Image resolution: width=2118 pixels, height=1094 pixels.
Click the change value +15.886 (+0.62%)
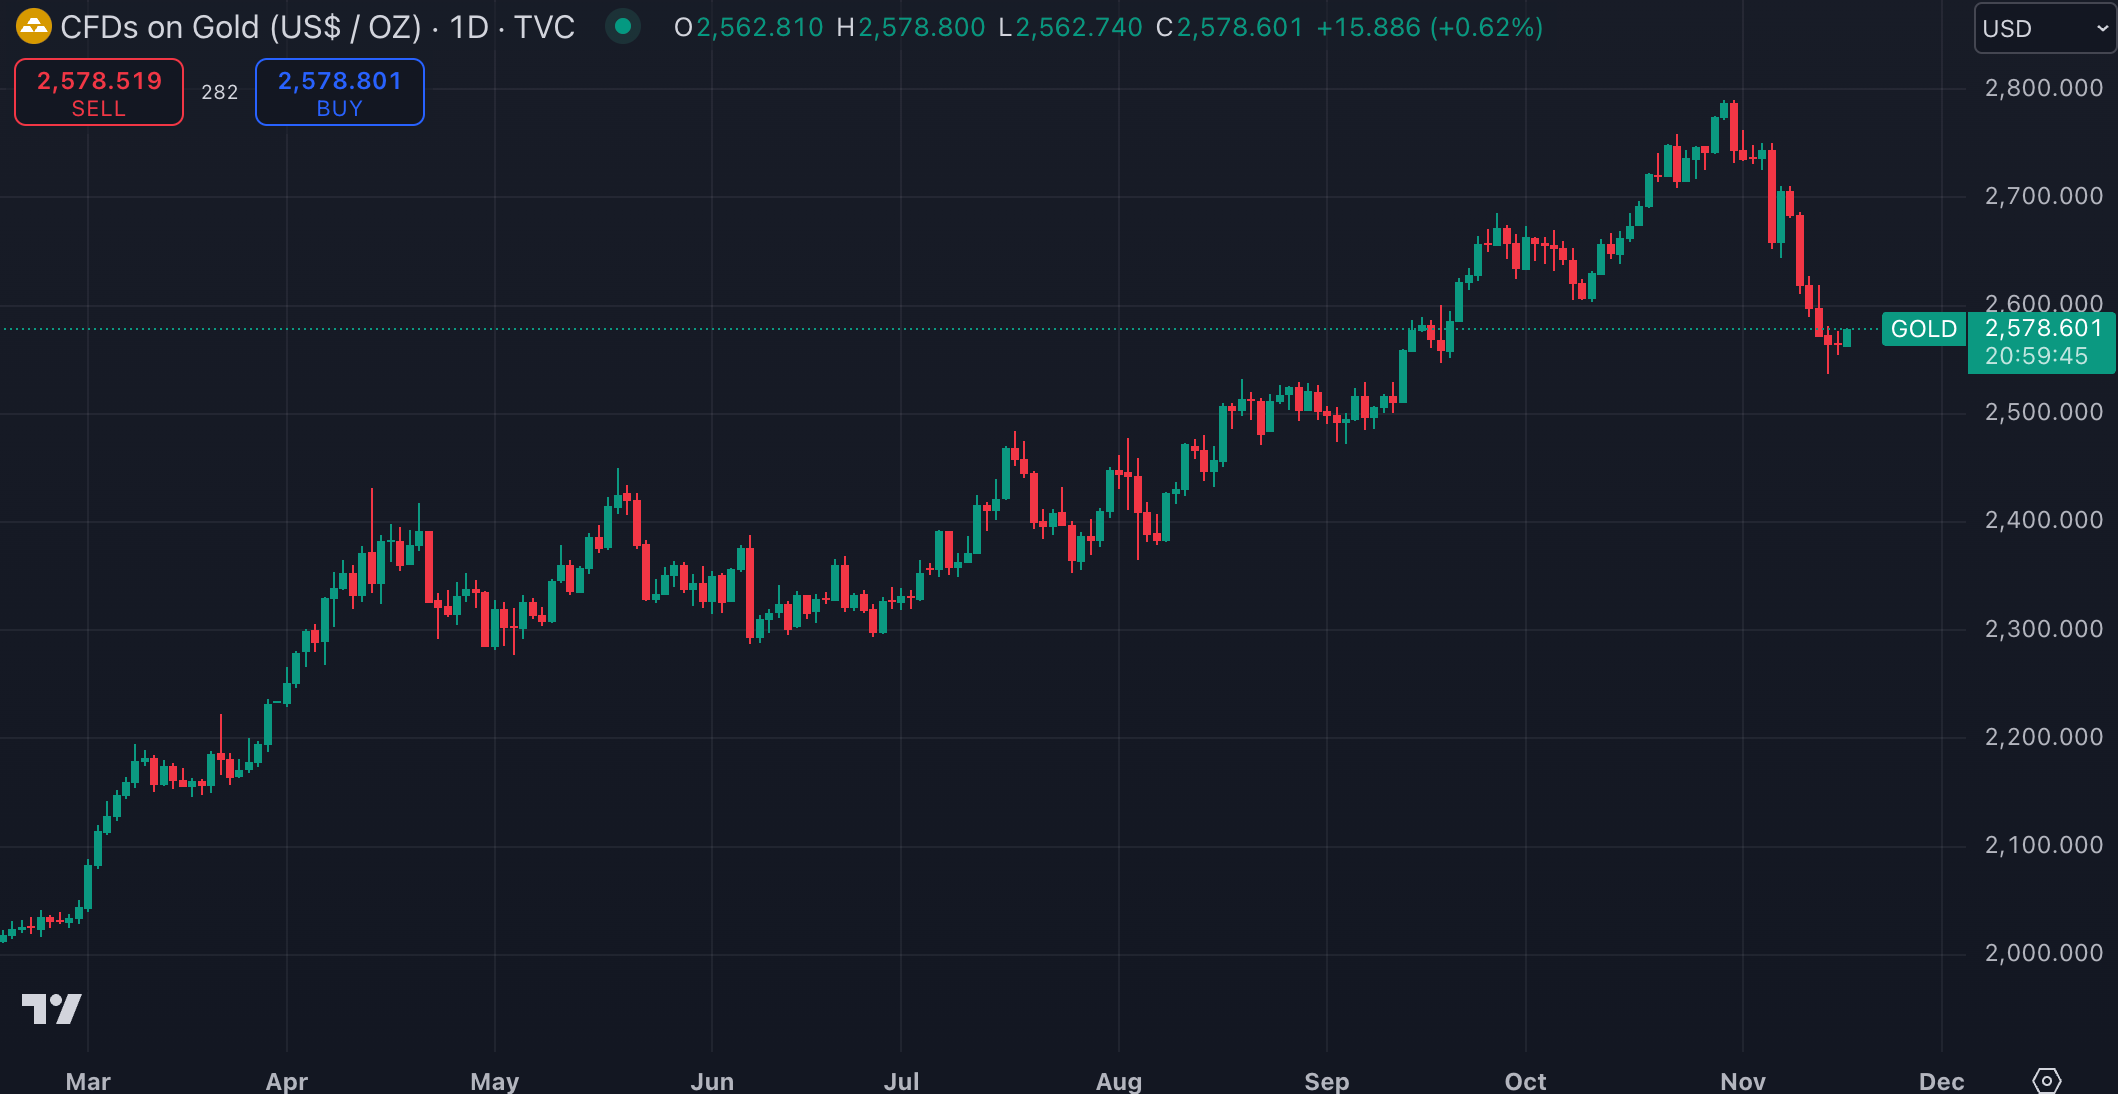tap(1430, 28)
